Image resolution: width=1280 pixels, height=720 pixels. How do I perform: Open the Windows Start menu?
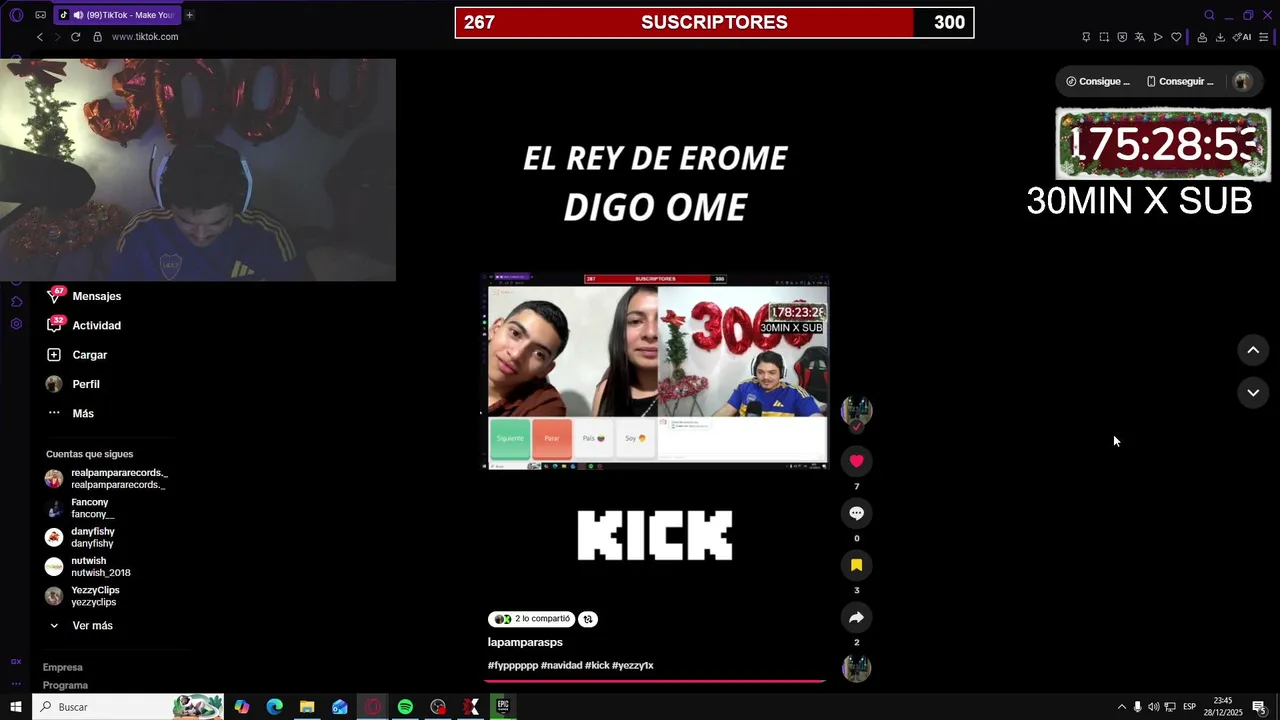(16, 707)
